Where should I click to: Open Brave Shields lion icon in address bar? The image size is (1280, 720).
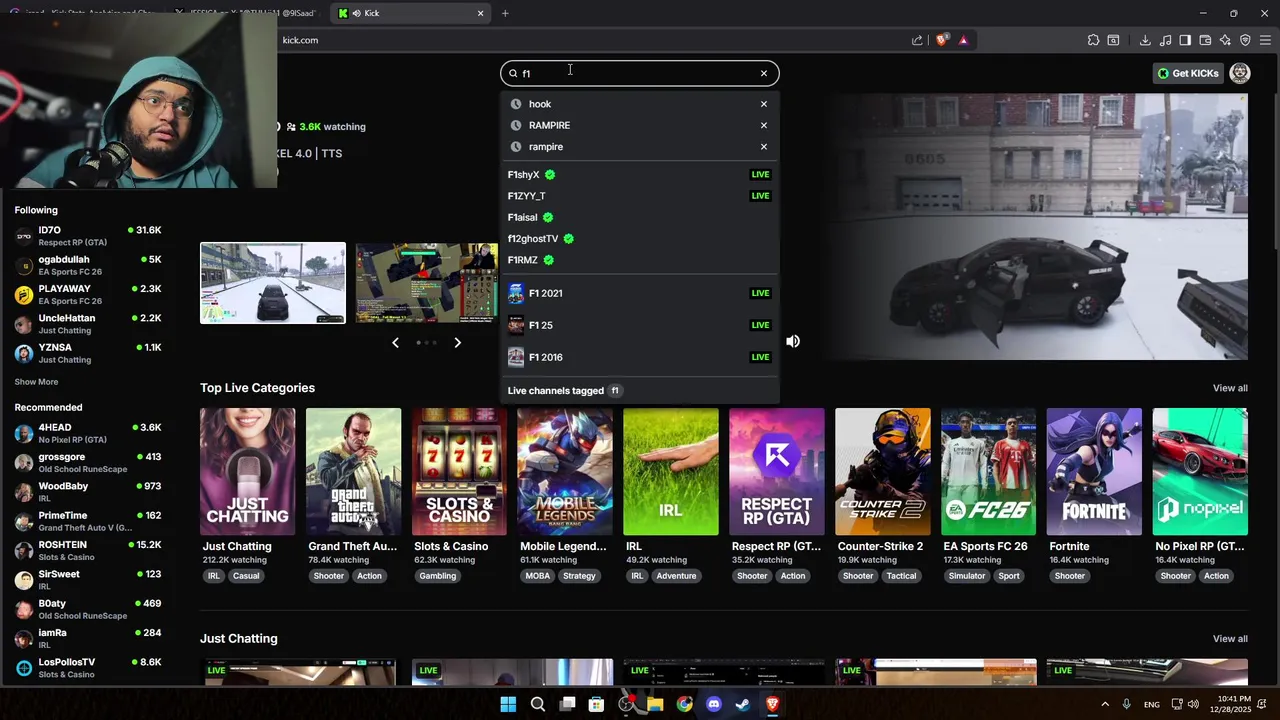coord(942,40)
